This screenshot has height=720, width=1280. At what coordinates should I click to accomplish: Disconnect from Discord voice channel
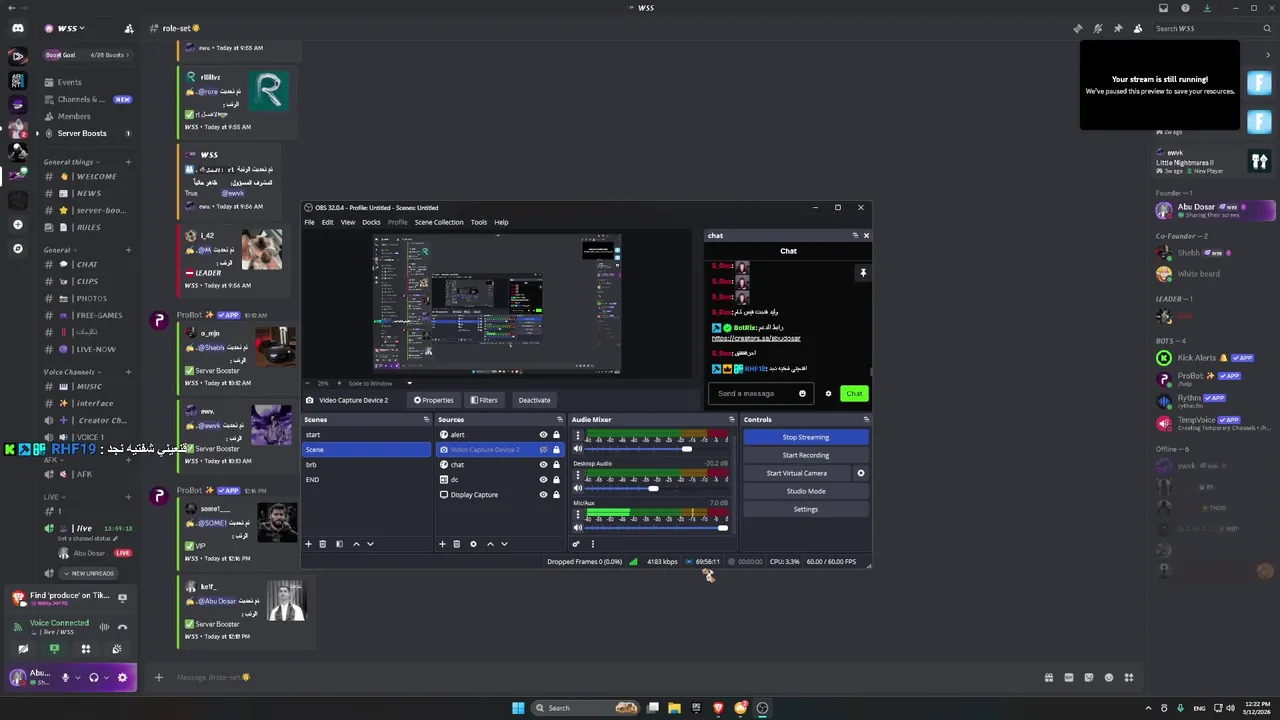(122, 627)
